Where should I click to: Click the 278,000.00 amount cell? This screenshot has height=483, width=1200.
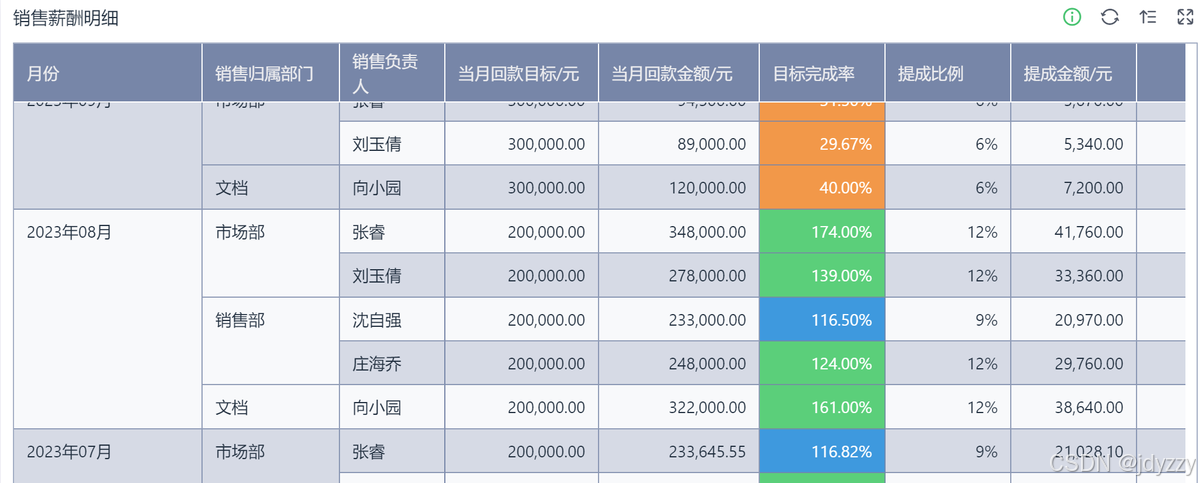679,275
